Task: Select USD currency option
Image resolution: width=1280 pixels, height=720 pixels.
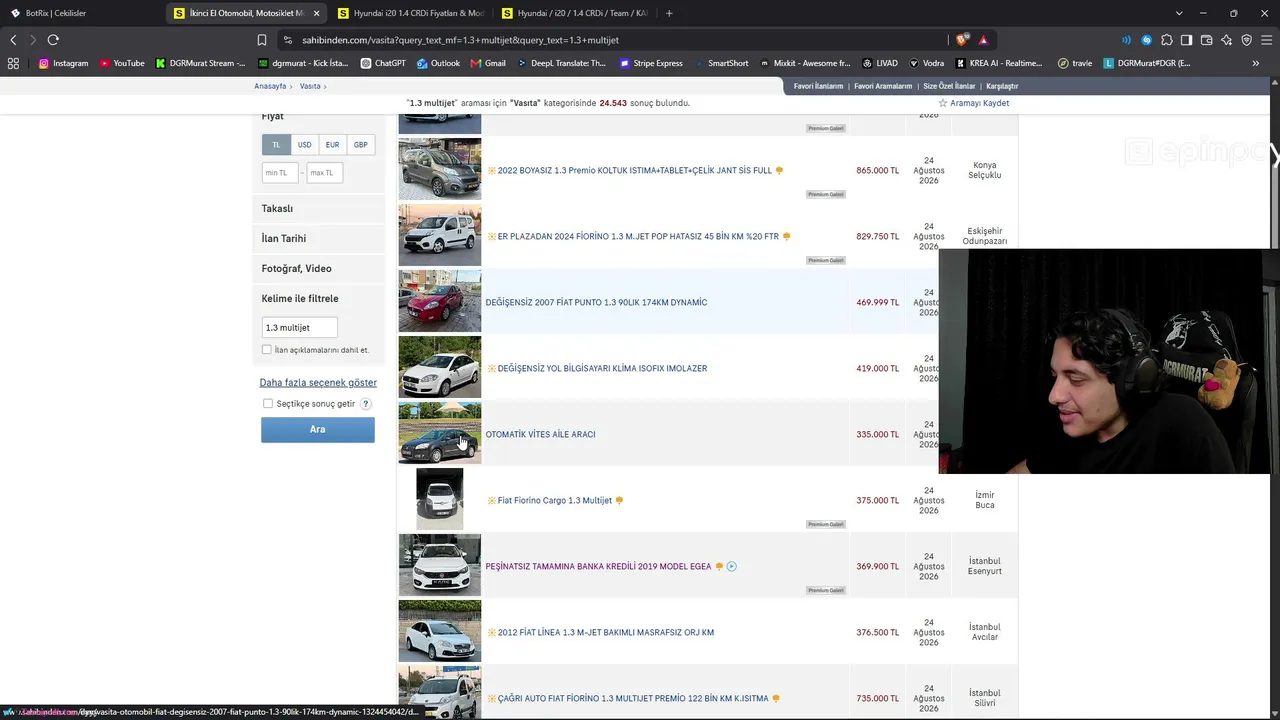Action: [x=304, y=145]
